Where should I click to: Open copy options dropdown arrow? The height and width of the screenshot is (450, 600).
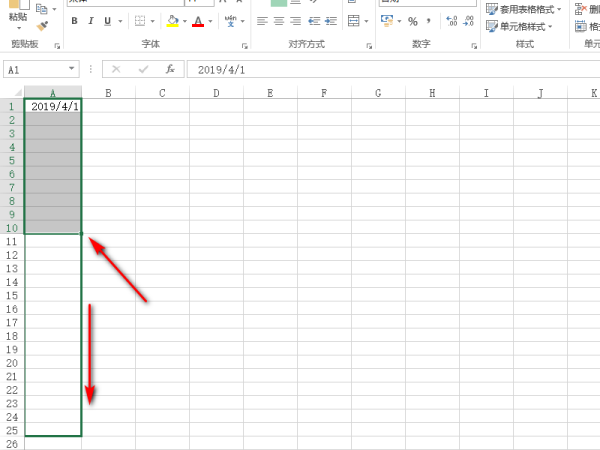[54, 9]
